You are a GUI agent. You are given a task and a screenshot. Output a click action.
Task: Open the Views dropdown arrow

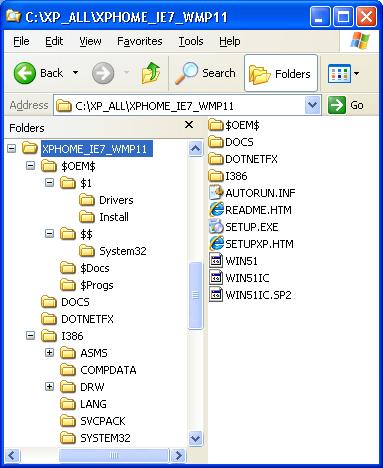[356, 73]
